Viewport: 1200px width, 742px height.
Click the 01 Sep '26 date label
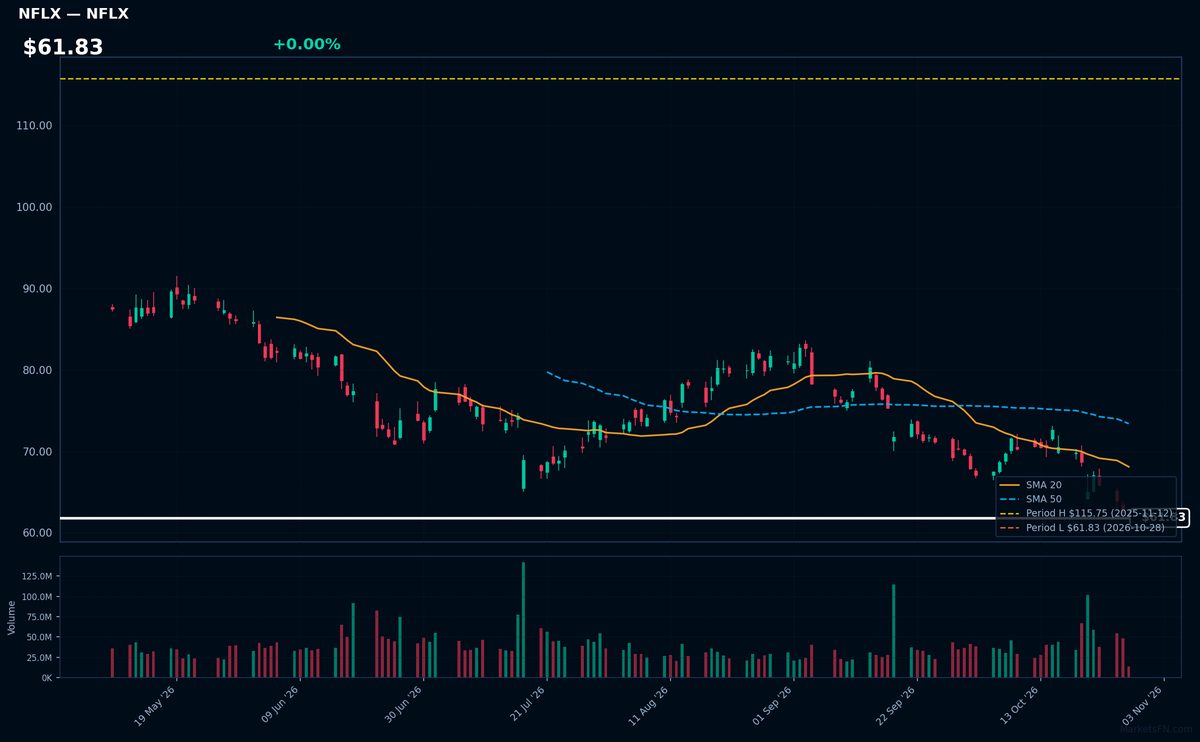point(773,705)
